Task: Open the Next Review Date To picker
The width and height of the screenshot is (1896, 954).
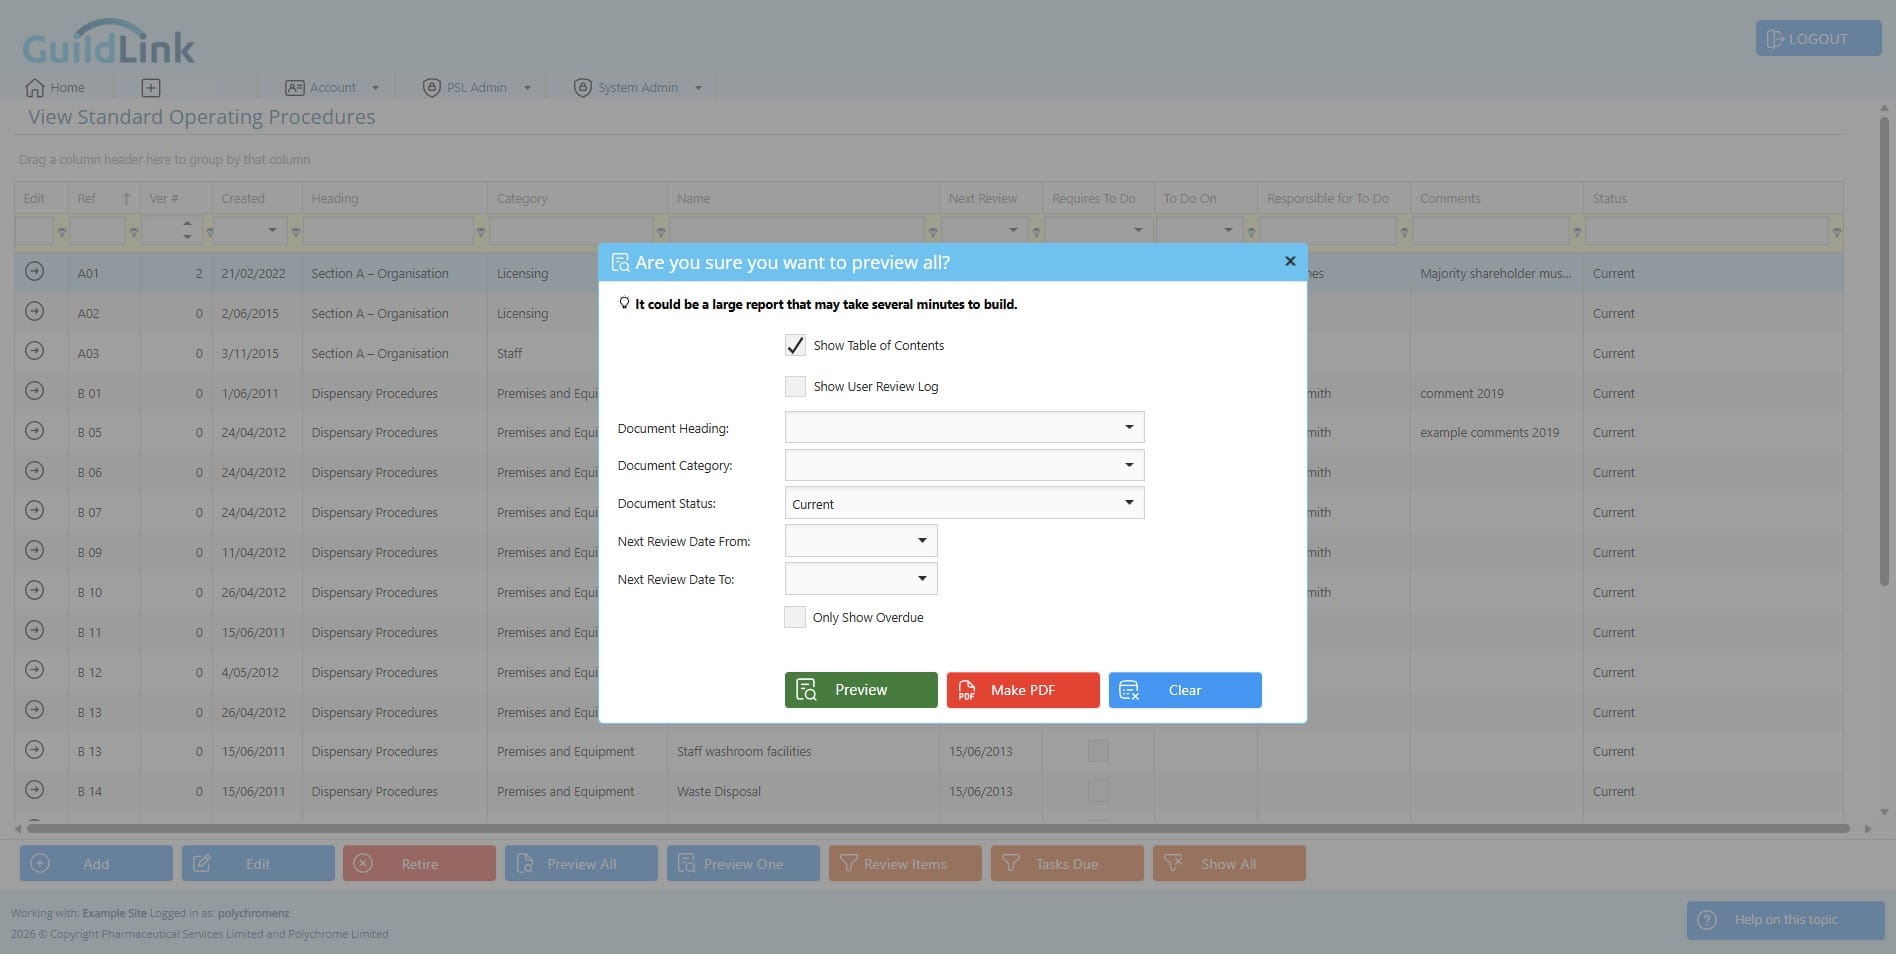Action: pos(922,579)
